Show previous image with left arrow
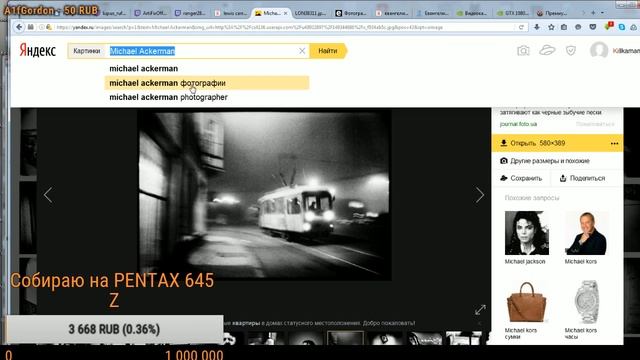Image resolution: width=640 pixels, height=360 pixels. [x=48, y=195]
